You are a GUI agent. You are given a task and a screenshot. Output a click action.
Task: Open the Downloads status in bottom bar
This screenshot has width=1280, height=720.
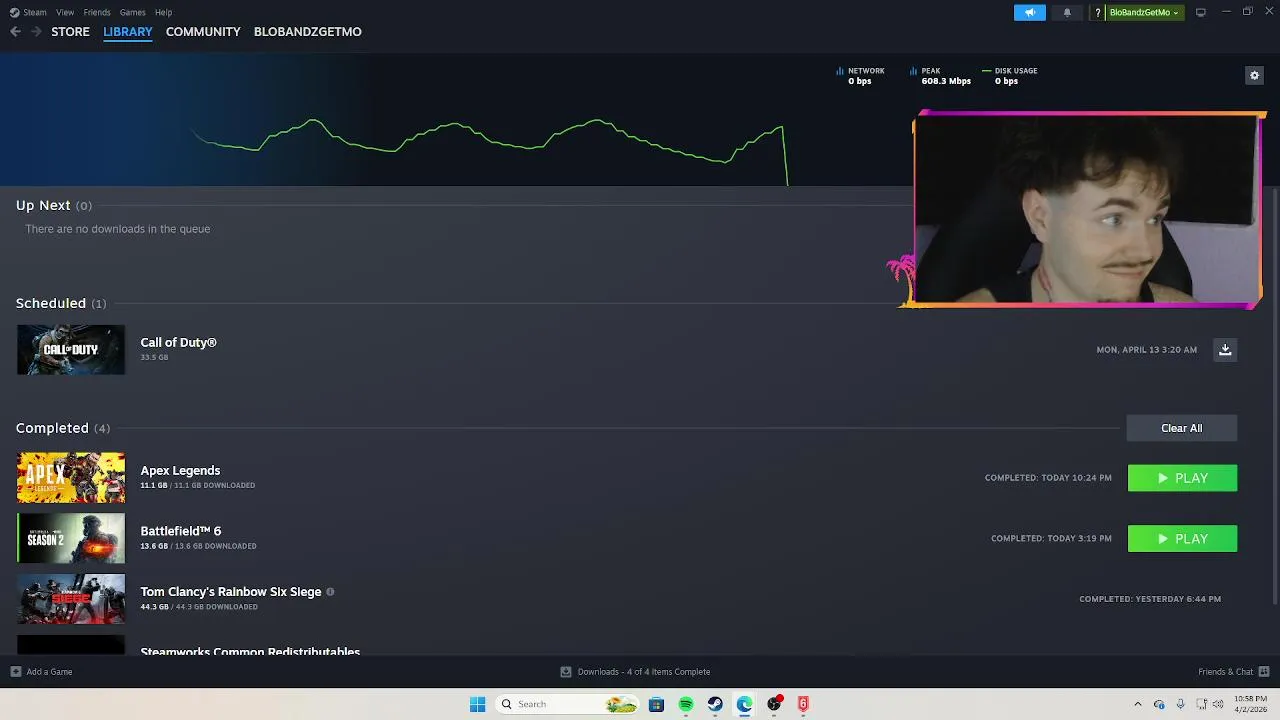[635, 672]
